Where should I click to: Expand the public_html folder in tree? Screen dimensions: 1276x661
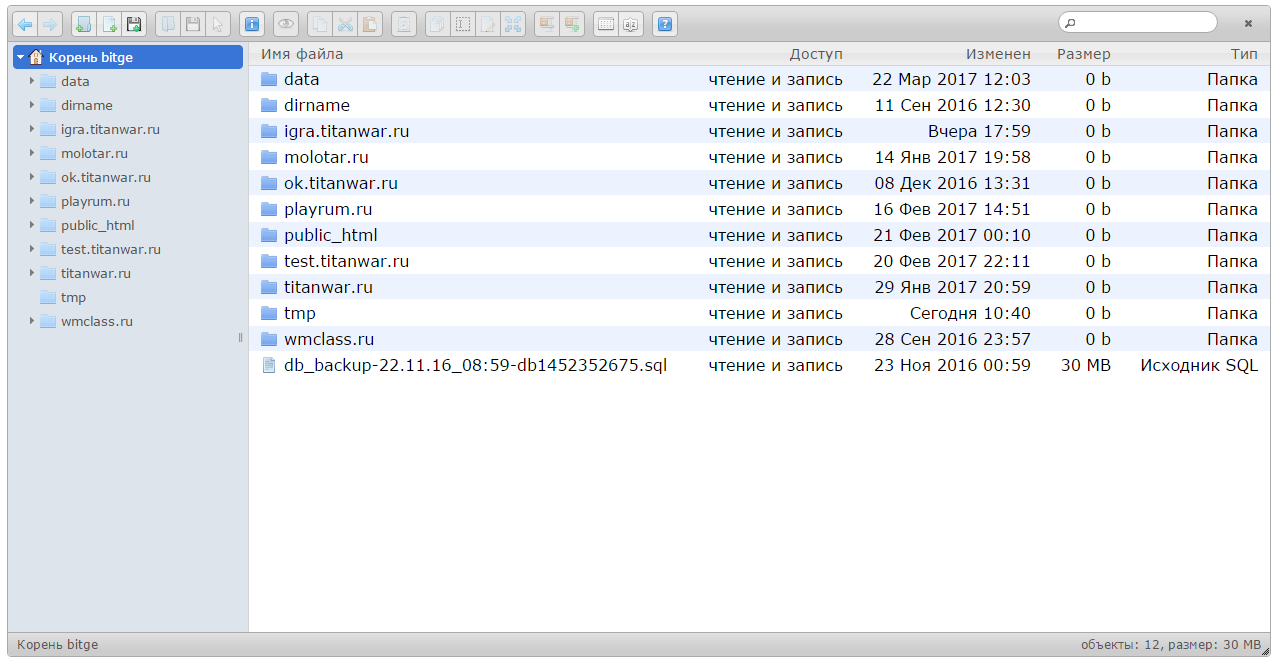(32, 225)
